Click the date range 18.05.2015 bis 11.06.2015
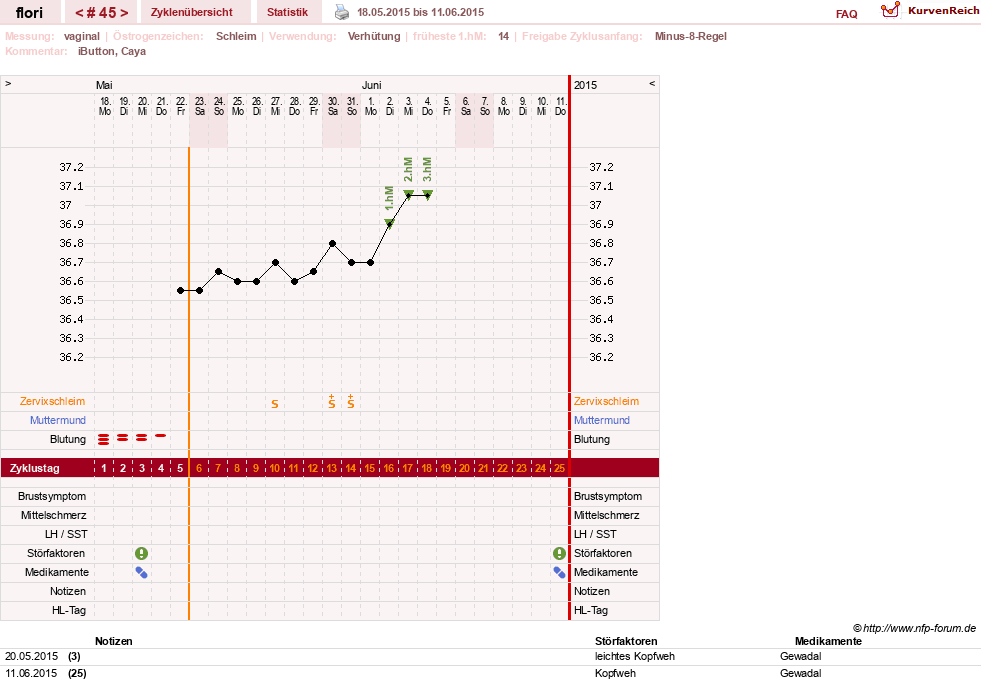This screenshot has height=700, width=981. 420,12
